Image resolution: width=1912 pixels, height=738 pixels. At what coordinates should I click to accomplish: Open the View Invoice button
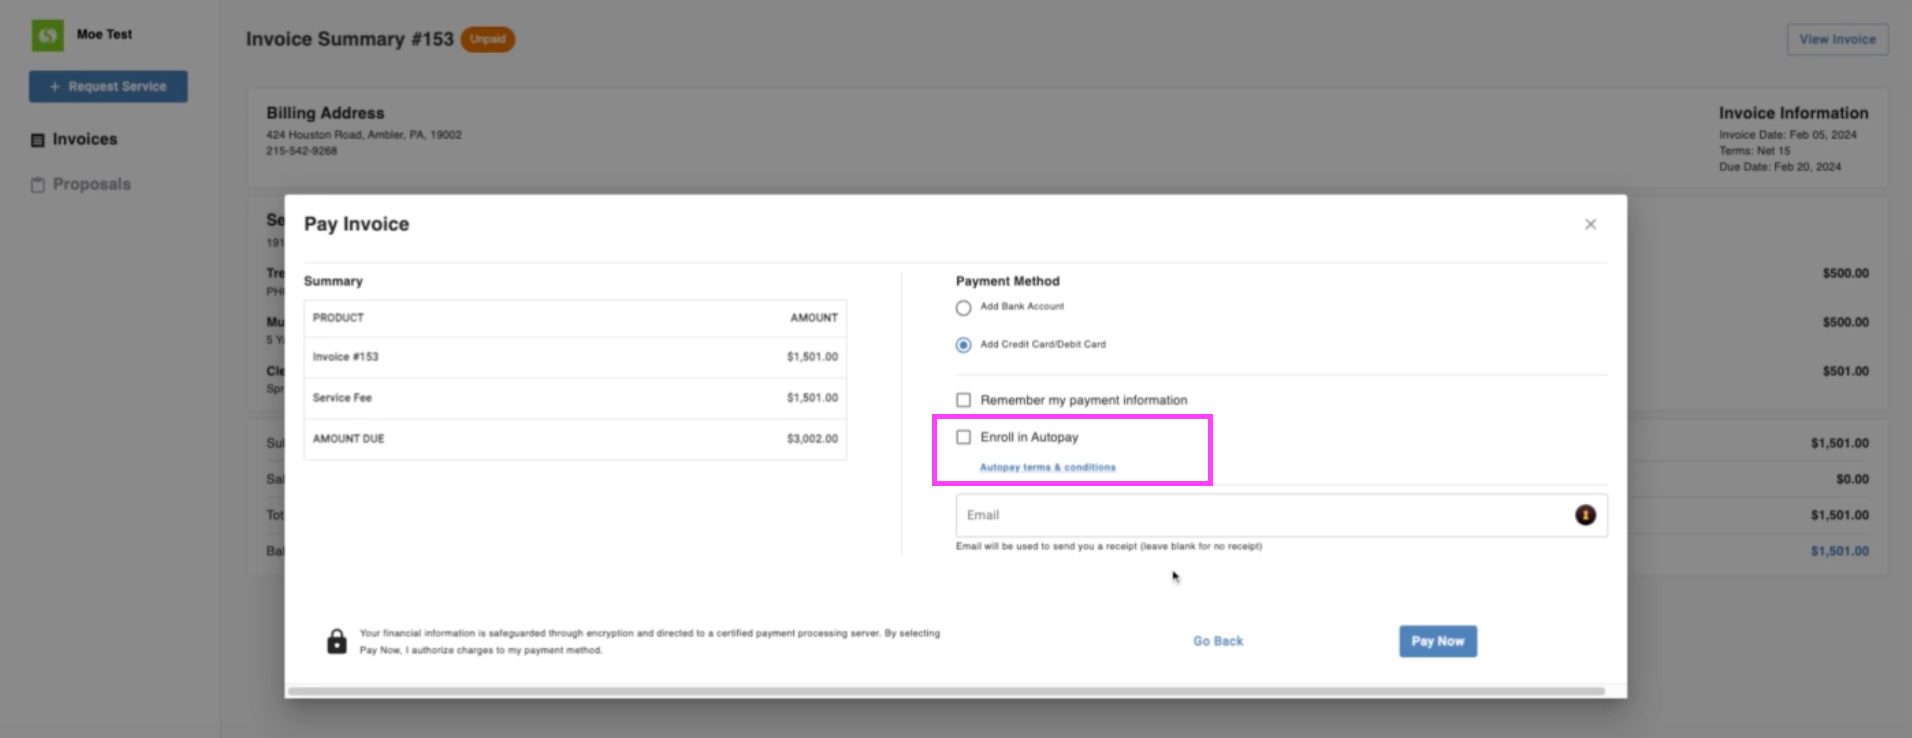pos(1837,39)
